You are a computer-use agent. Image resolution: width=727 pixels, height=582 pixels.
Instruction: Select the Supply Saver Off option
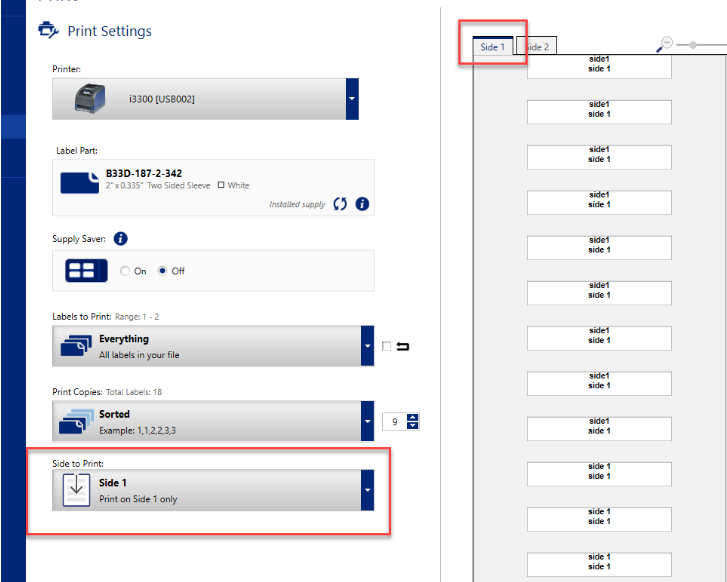point(163,271)
